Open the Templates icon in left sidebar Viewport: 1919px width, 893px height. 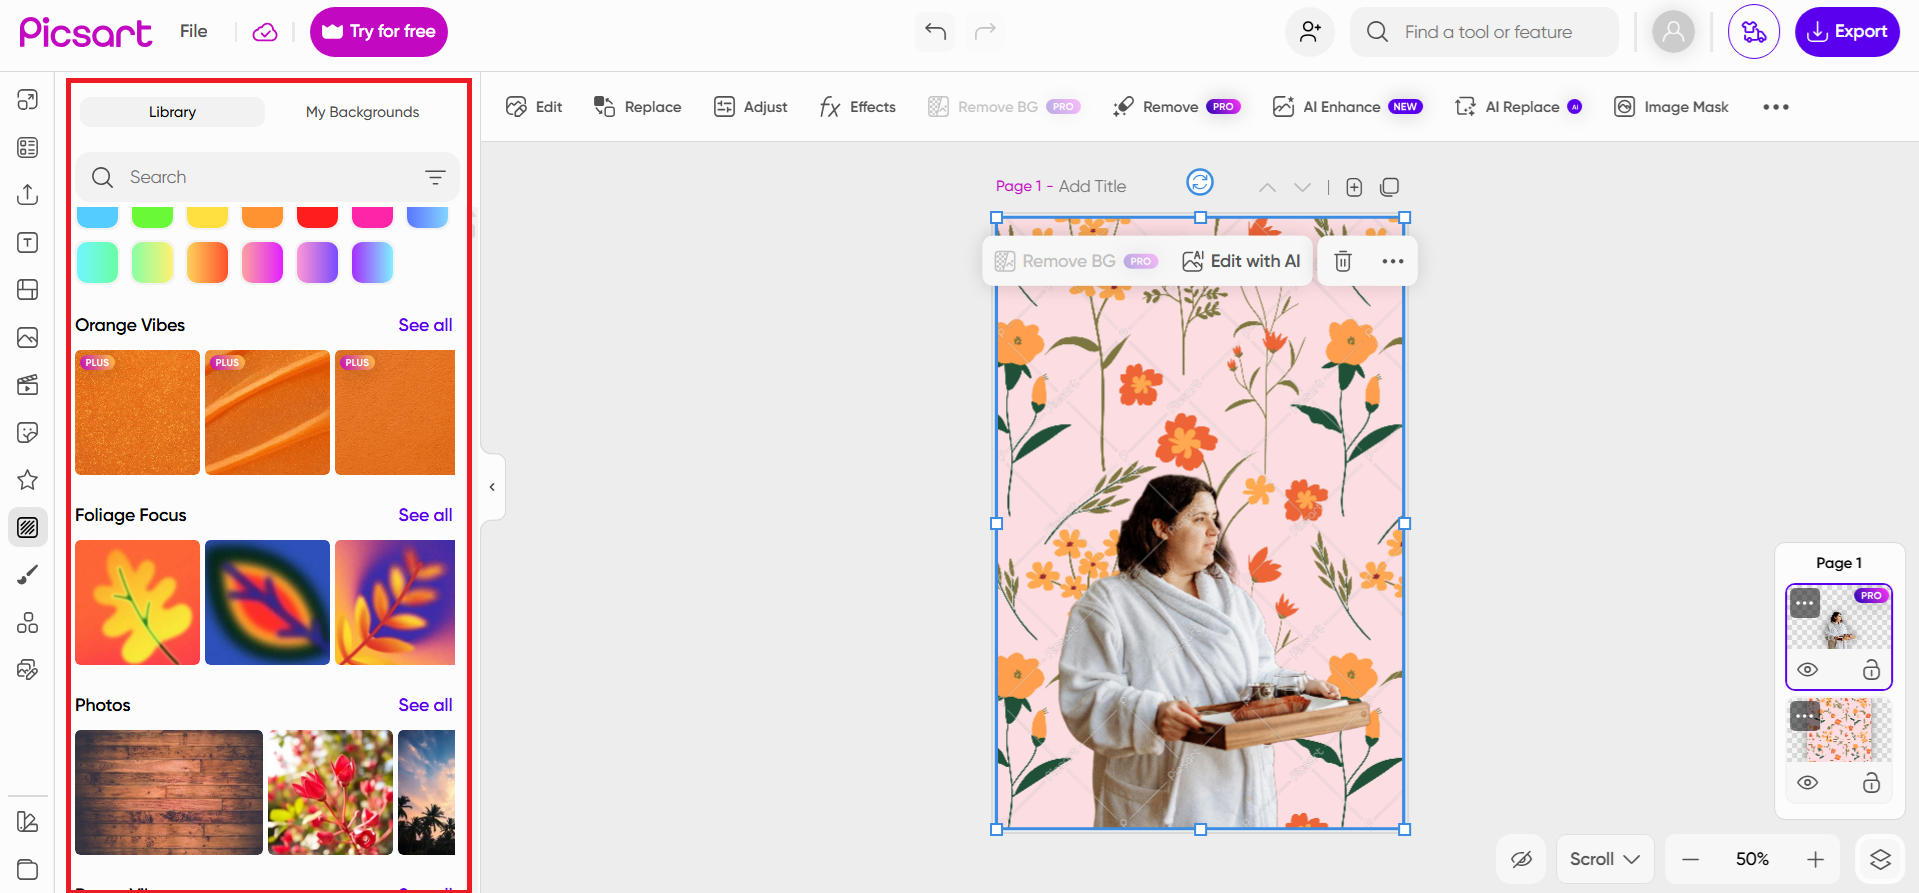(x=28, y=147)
